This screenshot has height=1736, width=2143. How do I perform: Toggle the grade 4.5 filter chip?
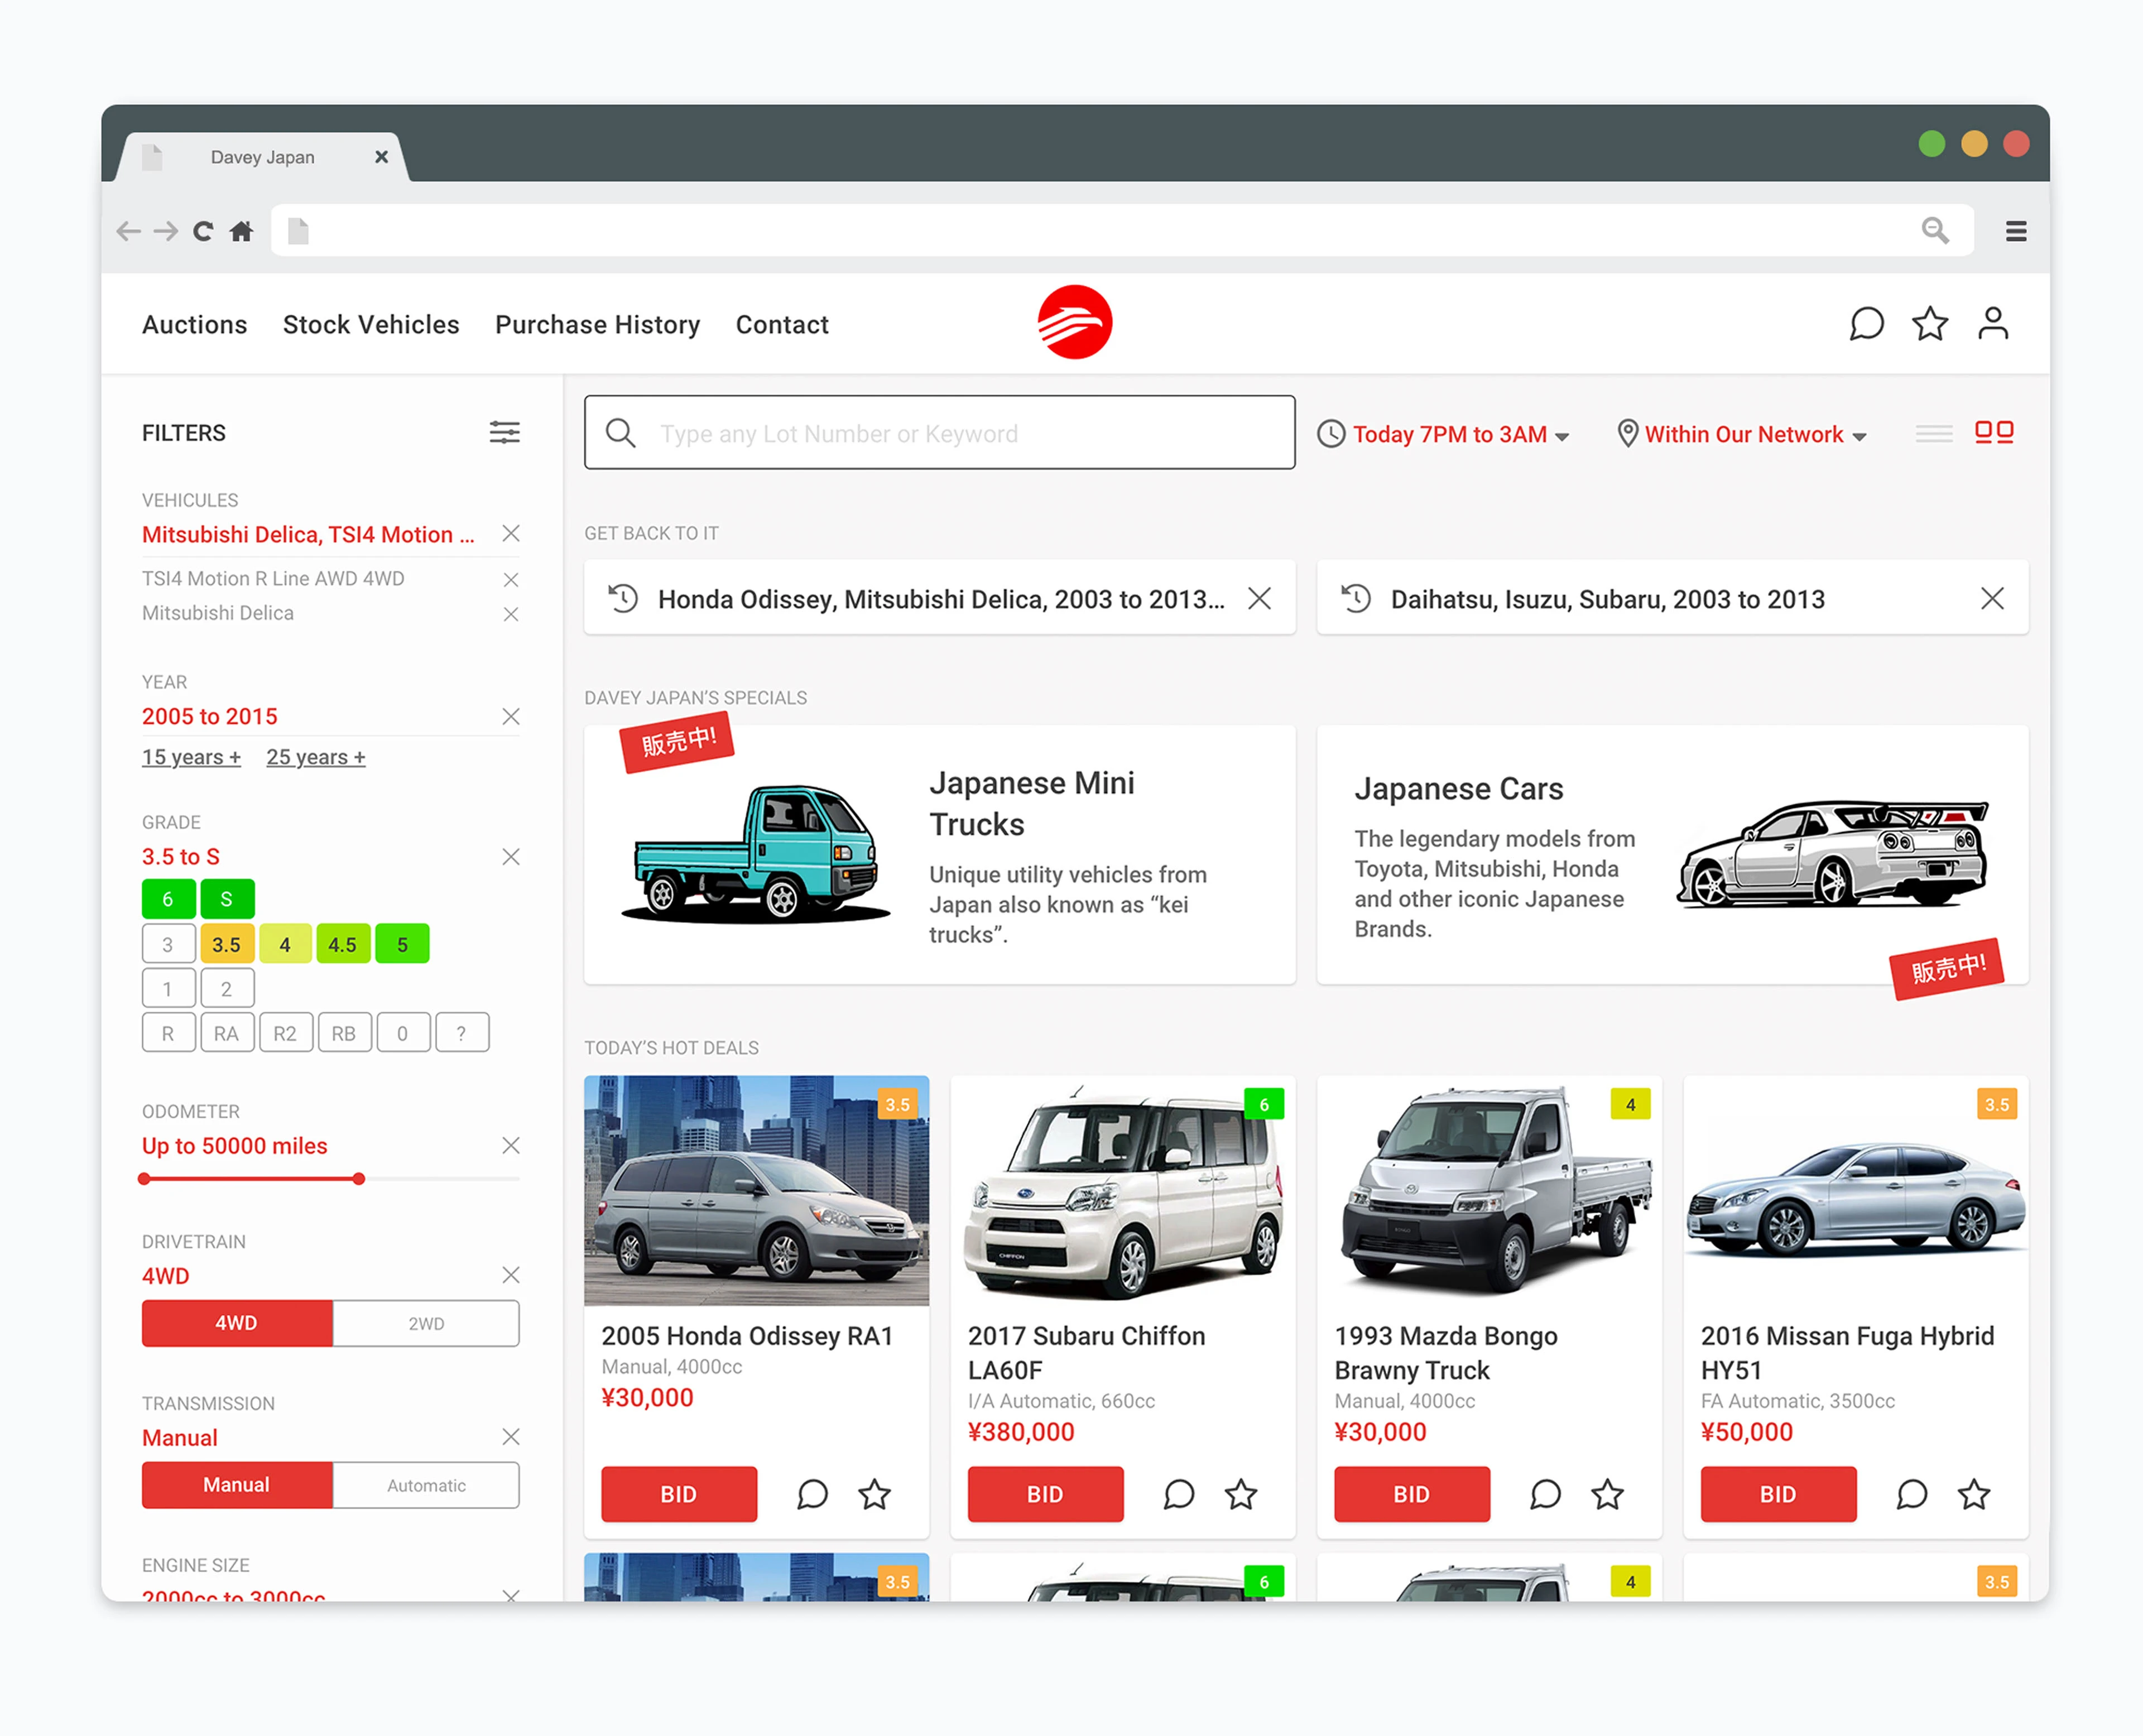(342, 944)
